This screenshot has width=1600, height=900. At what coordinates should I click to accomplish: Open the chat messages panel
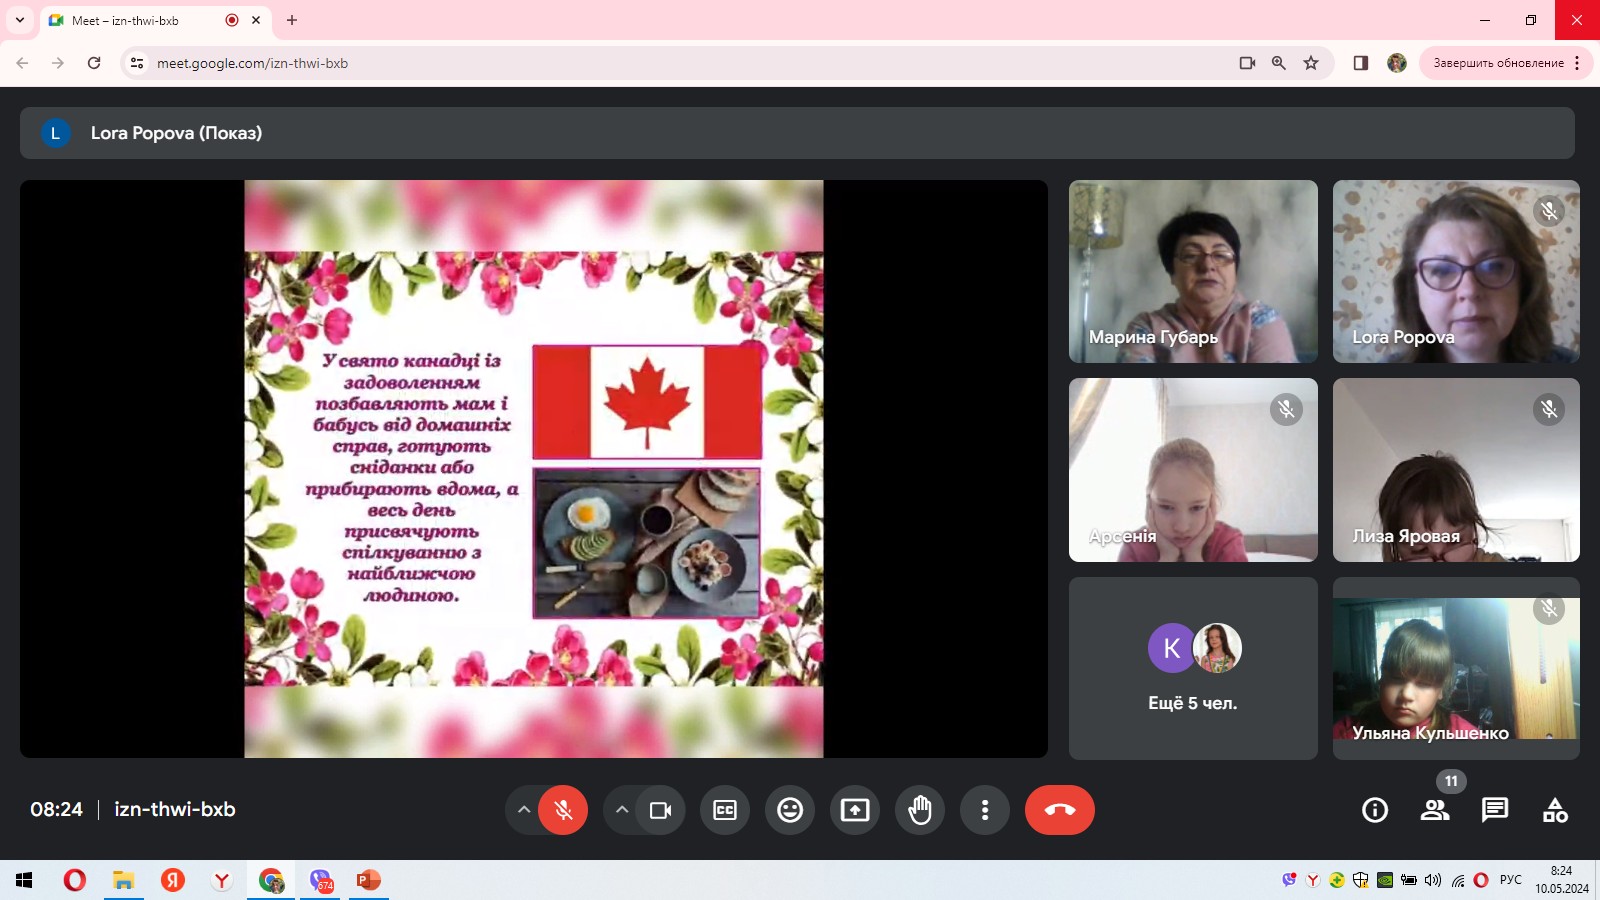pyautogui.click(x=1495, y=810)
